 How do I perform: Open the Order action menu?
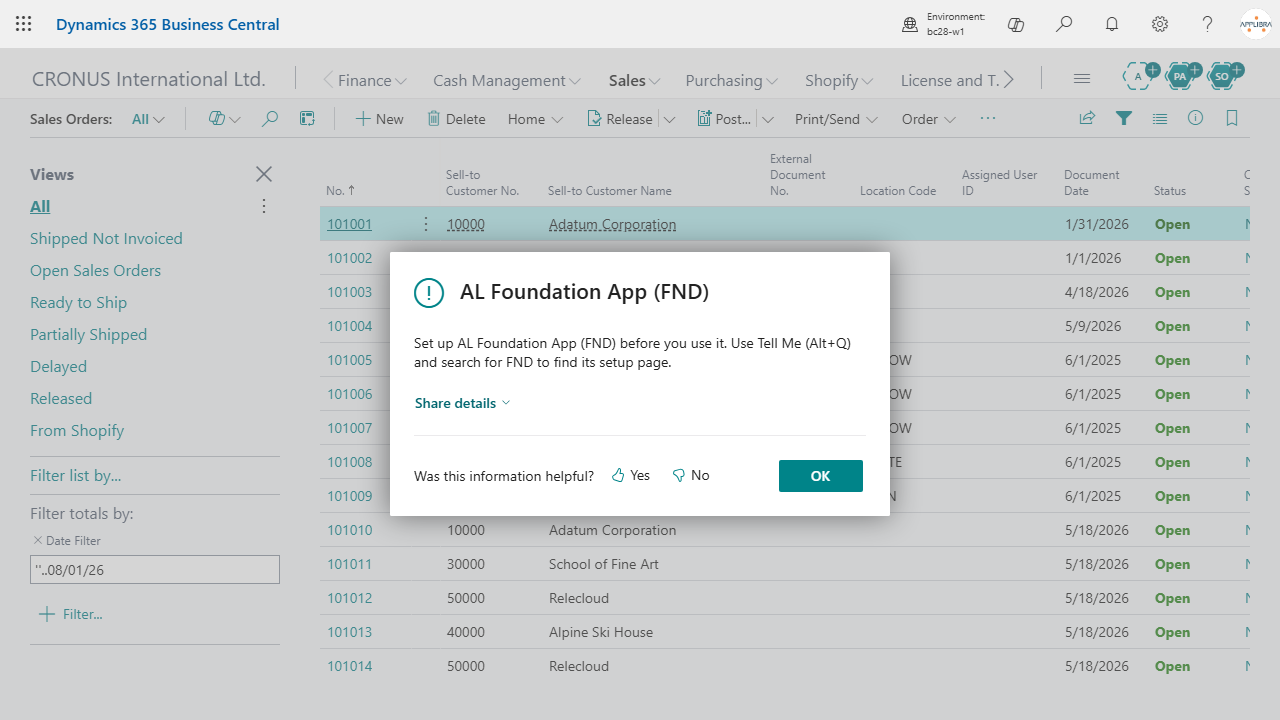click(929, 119)
